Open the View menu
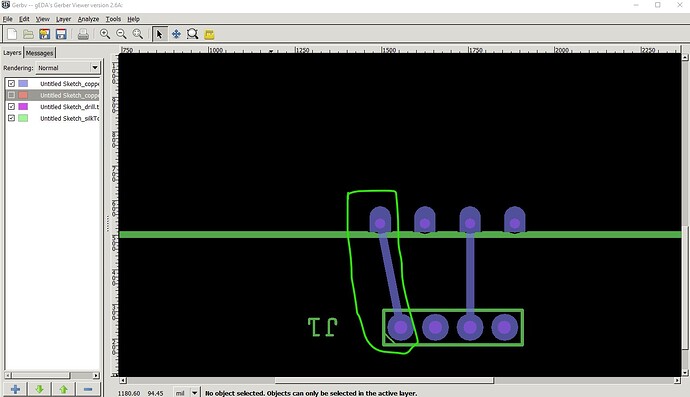The height and width of the screenshot is (397, 690). (43, 19)
